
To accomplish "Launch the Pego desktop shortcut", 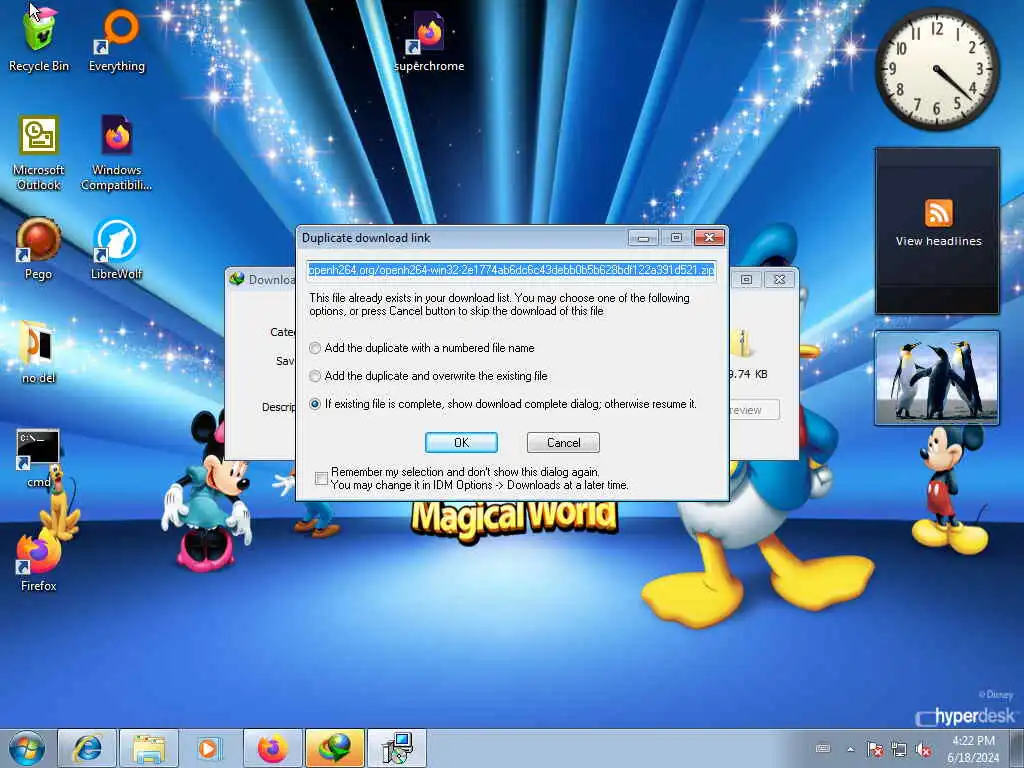I will tap(39, 249).
